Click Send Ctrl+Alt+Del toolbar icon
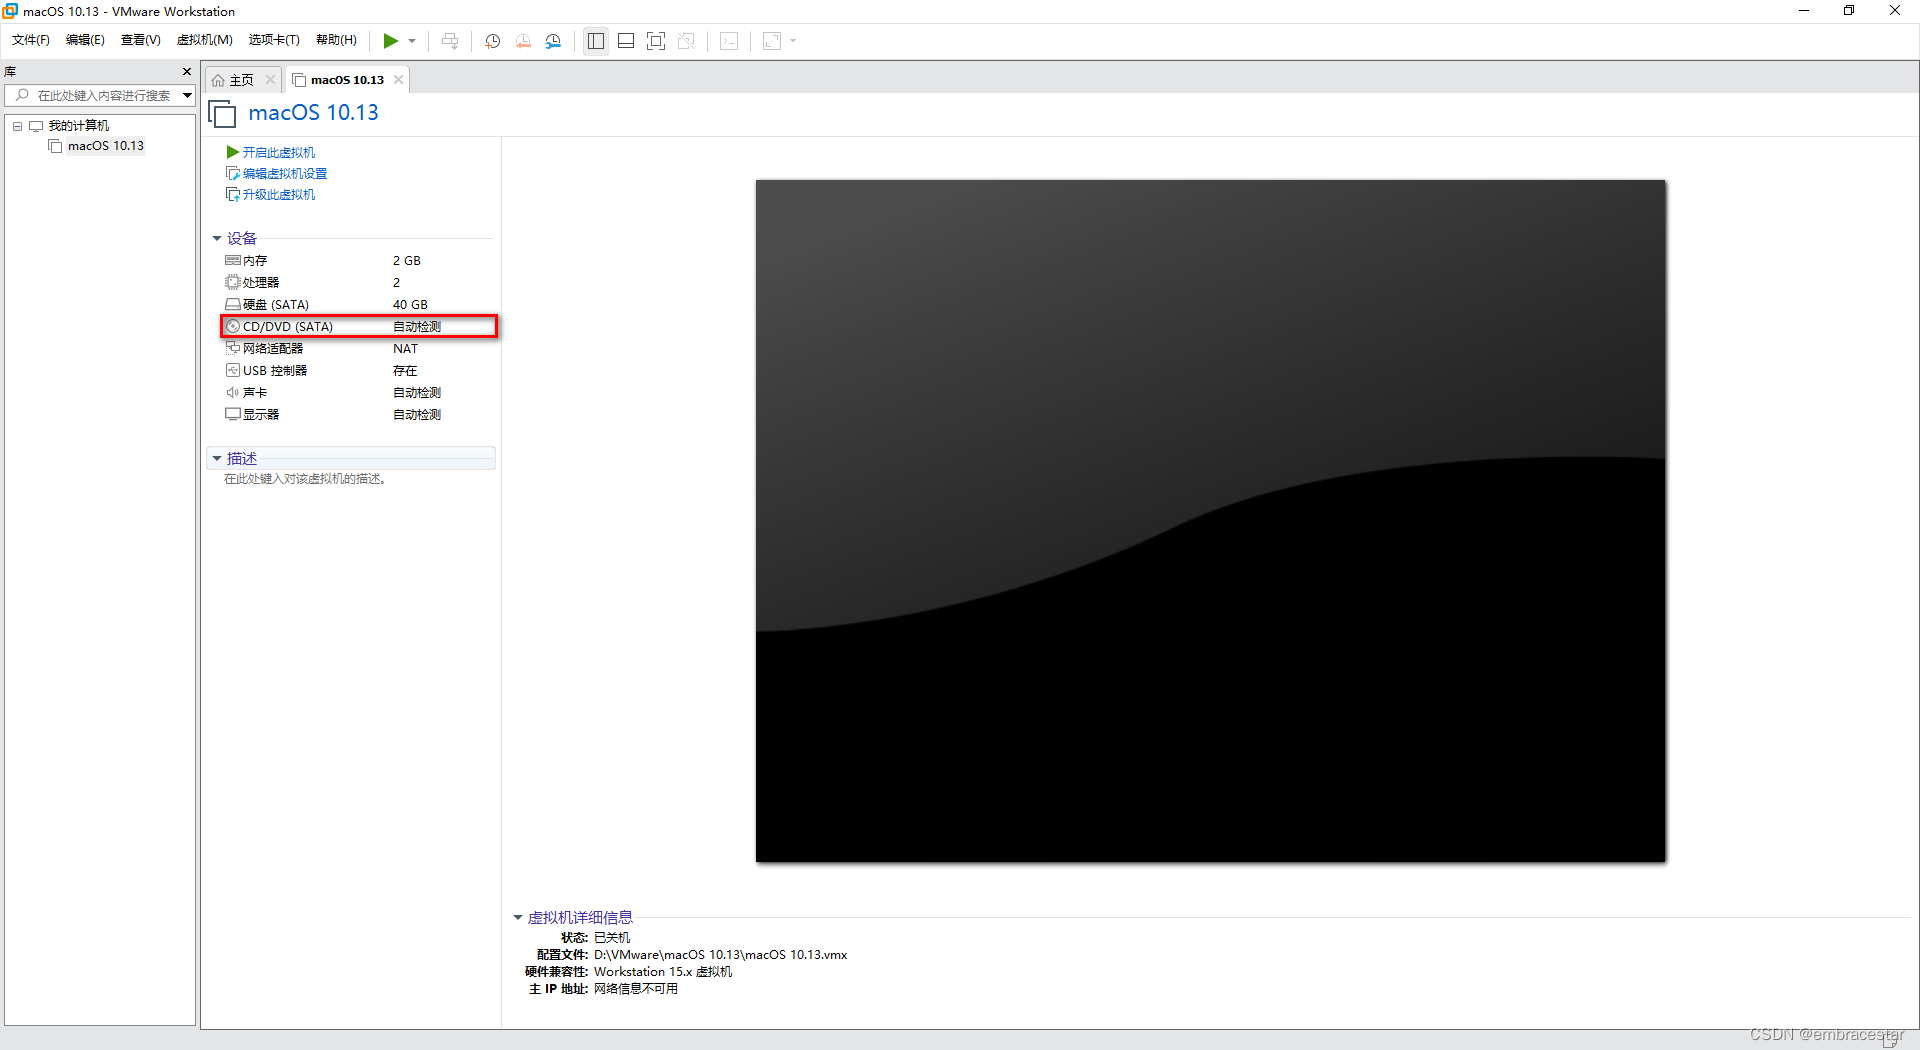This screenshot has width=1920, height=1050. (x=450, y=41)
